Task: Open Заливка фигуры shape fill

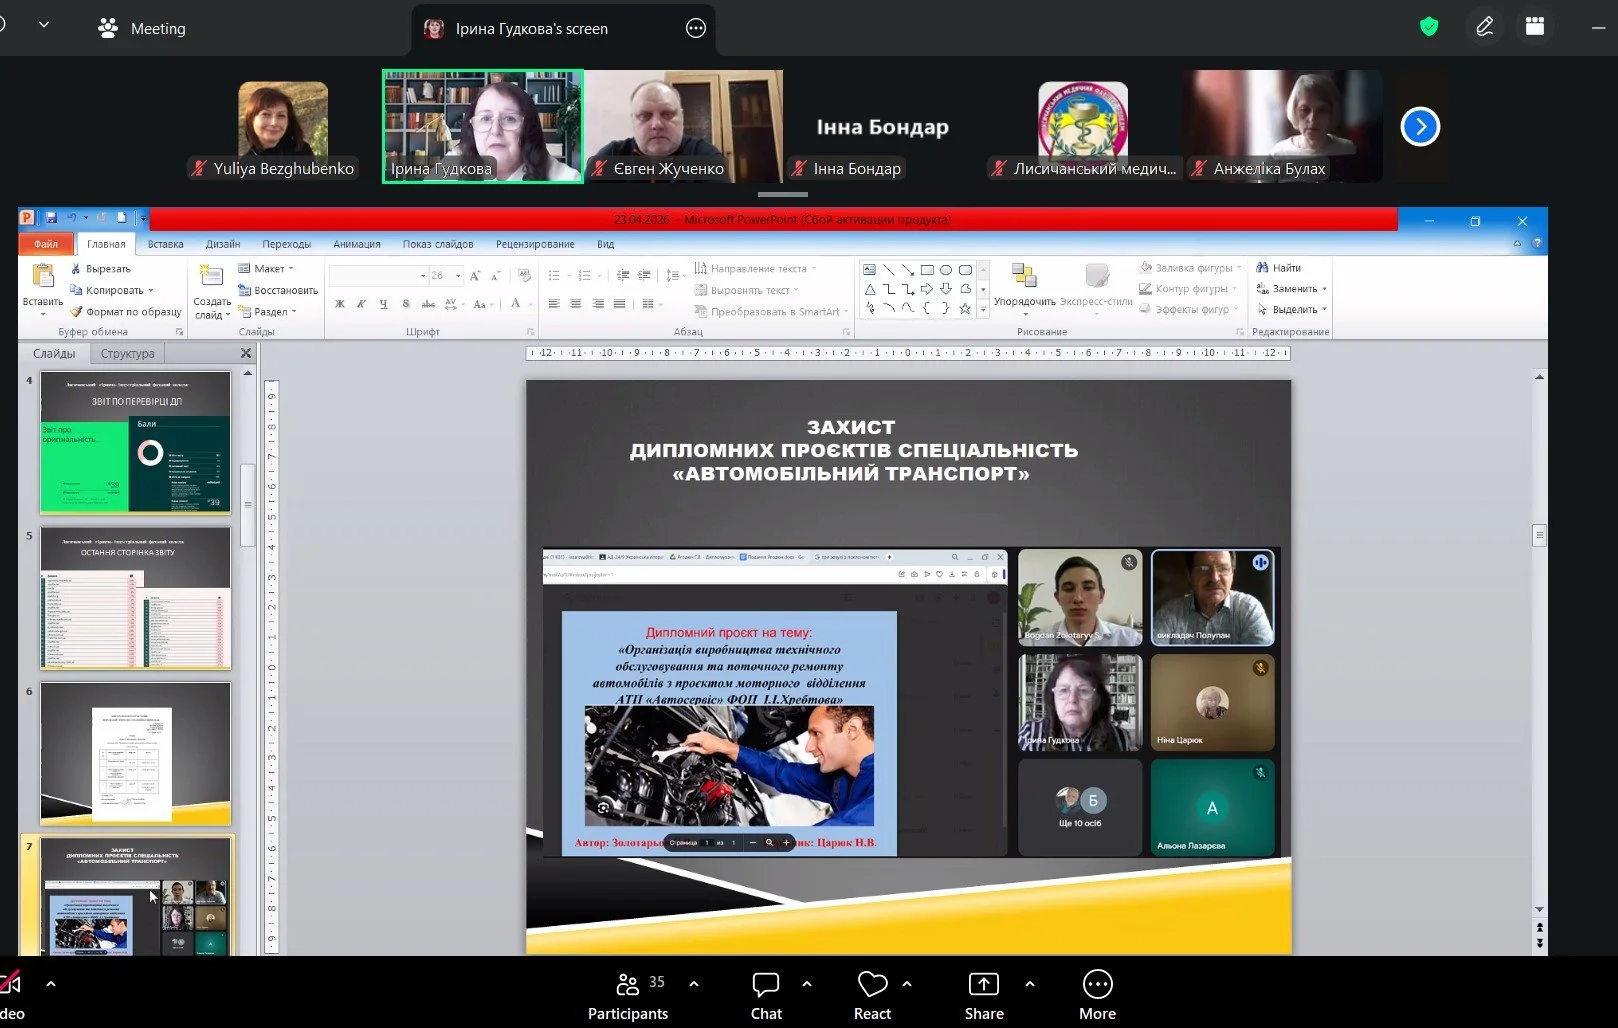Action: pyautogui.click(x=1191, y=268)
